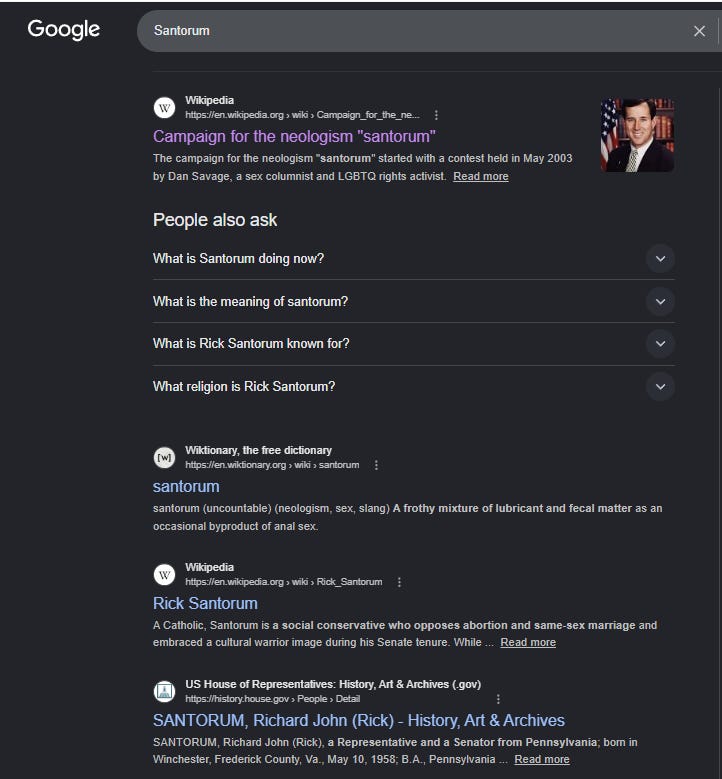Open the Wiktionary 'santorum' result title
This screenshot has height=779, width=722.
pyautogui.click(x=186, y=486)
